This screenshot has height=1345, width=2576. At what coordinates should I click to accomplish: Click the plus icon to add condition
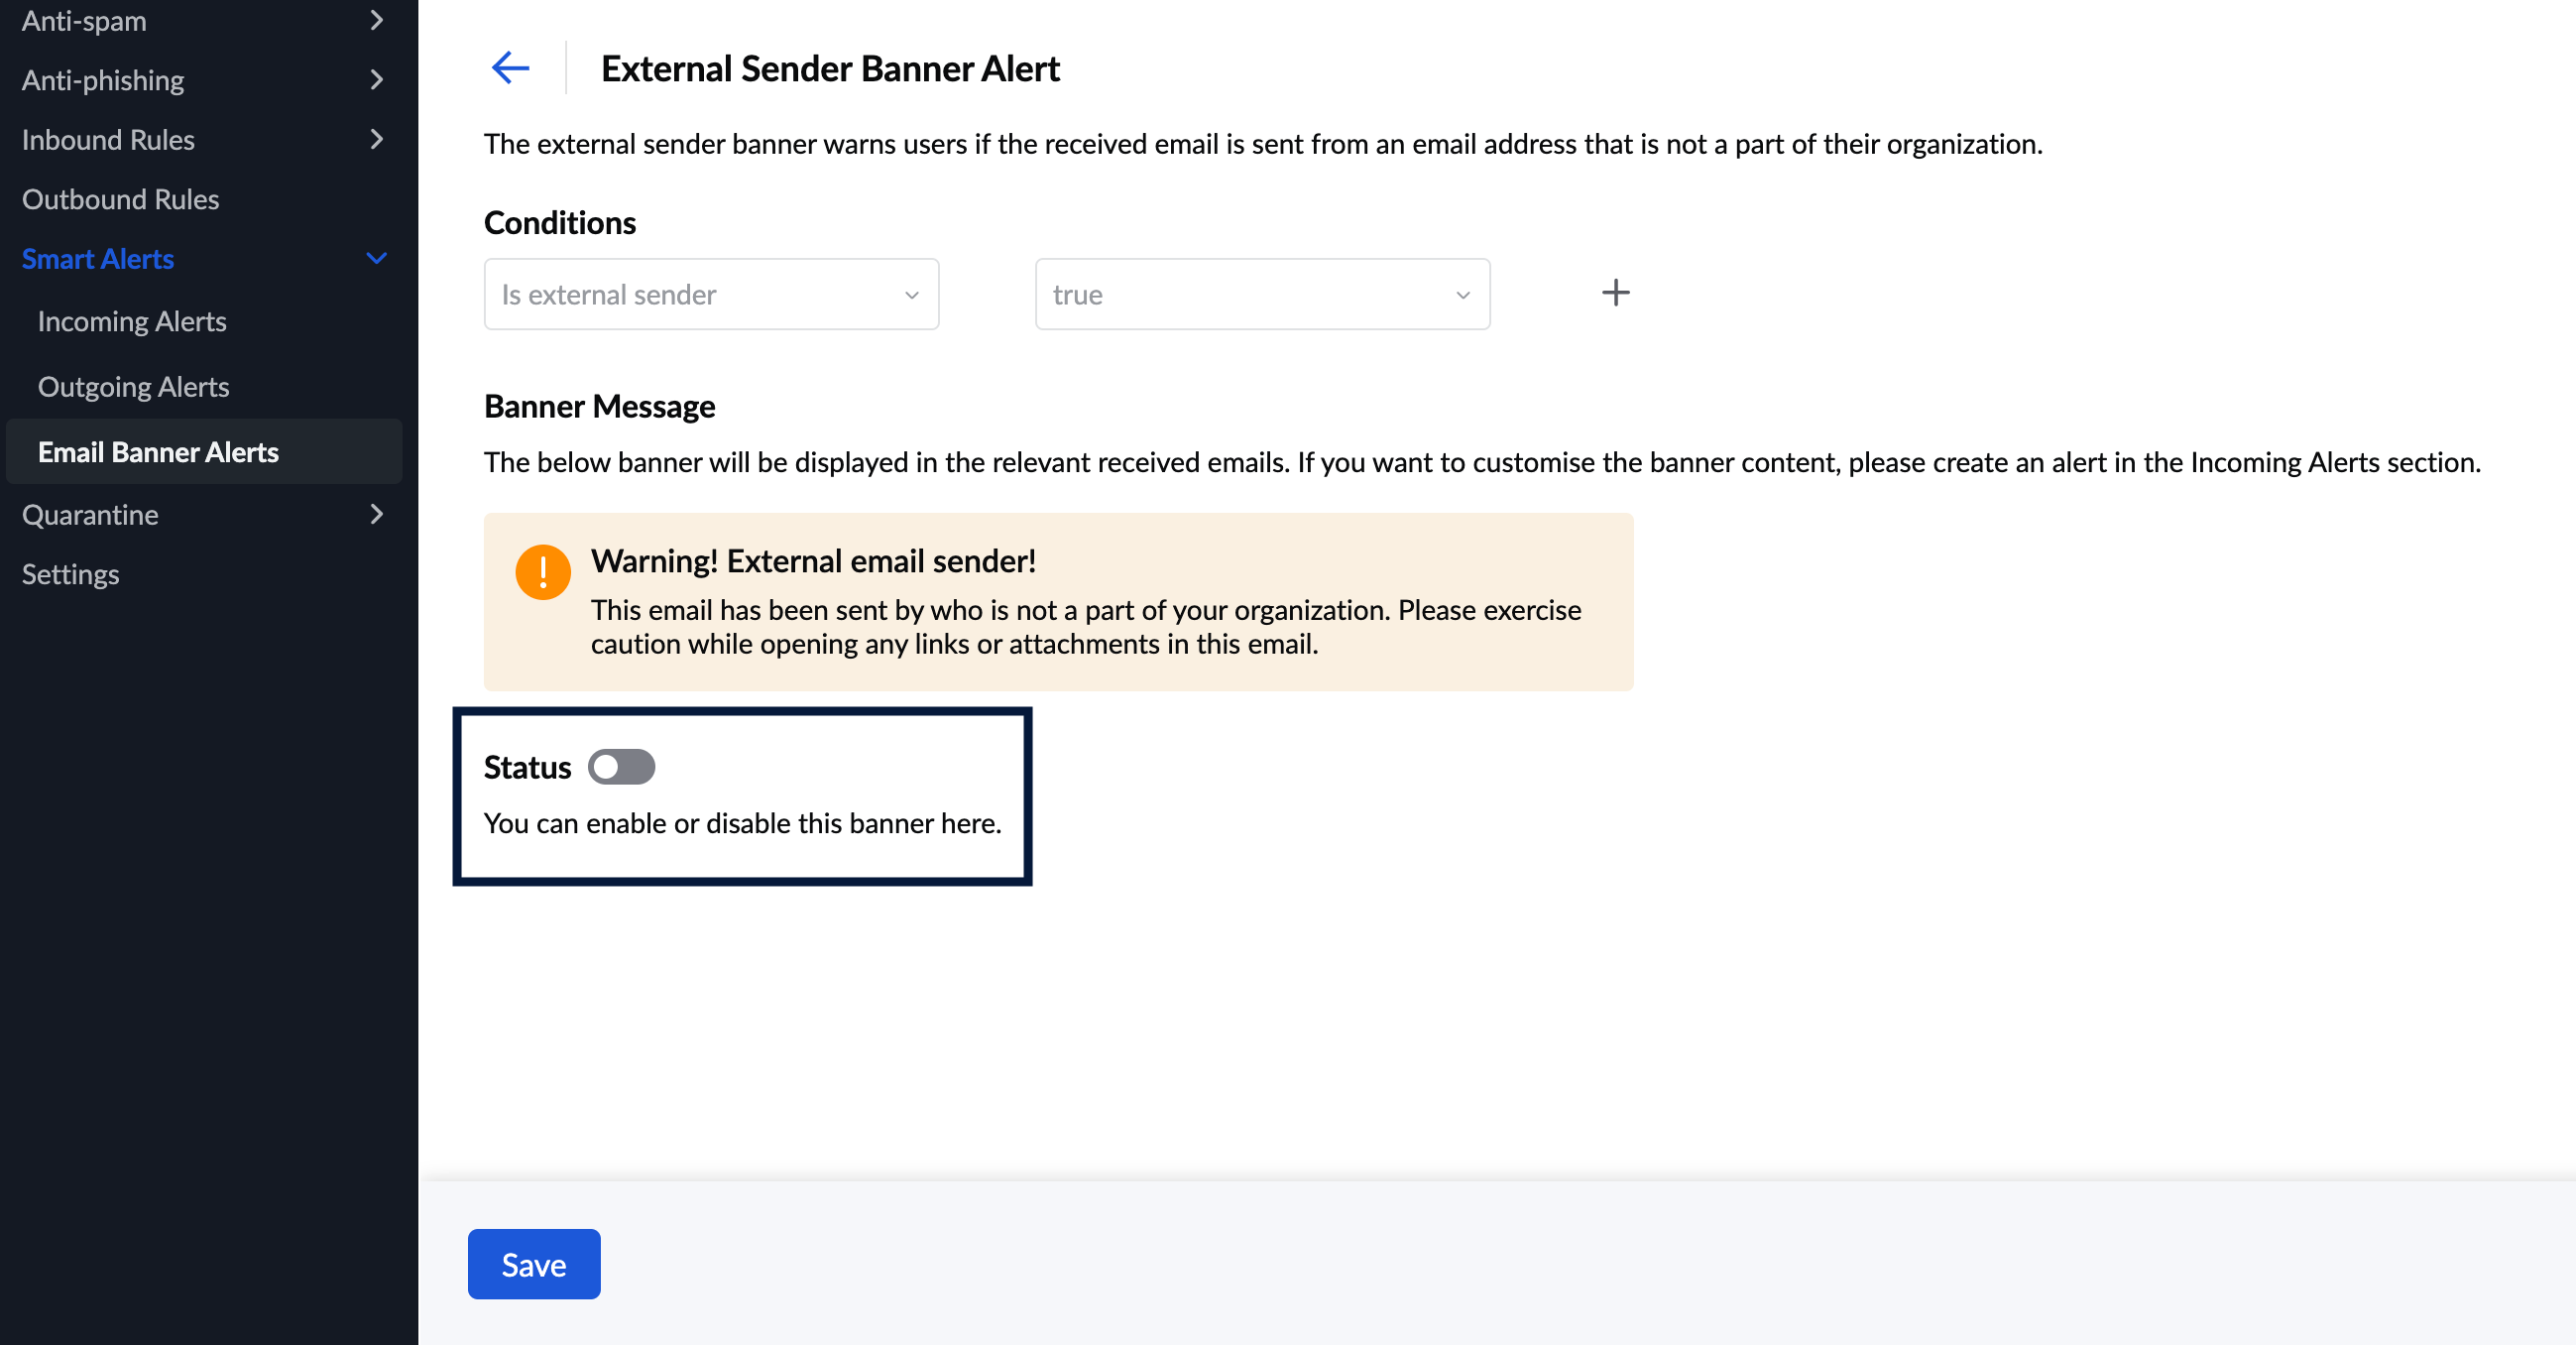pos(1615,293)
